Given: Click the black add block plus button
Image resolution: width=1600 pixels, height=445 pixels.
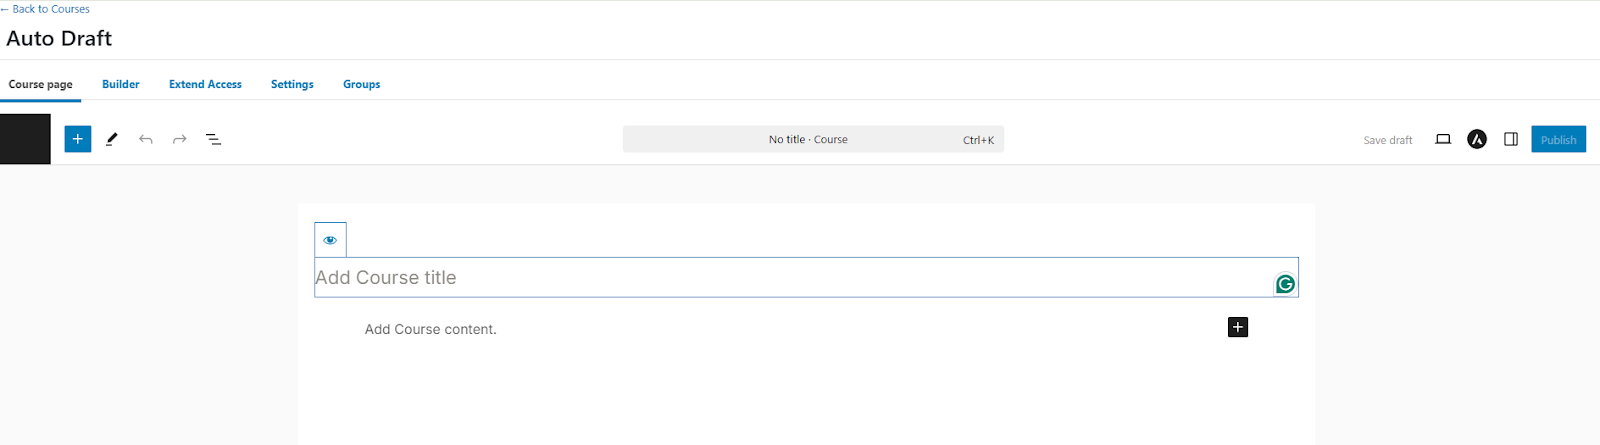Looking at the screenshot, I should click(x=1238, y=327).
